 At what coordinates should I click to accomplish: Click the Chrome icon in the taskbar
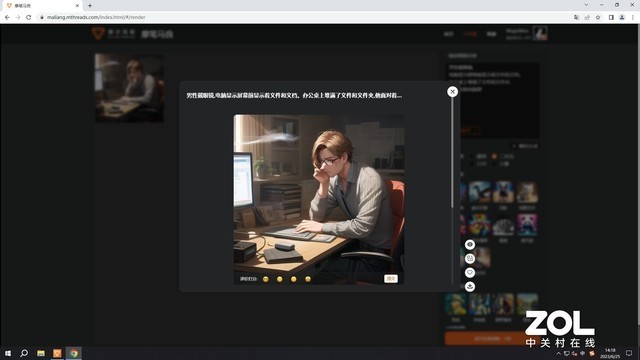click(73, 353)
